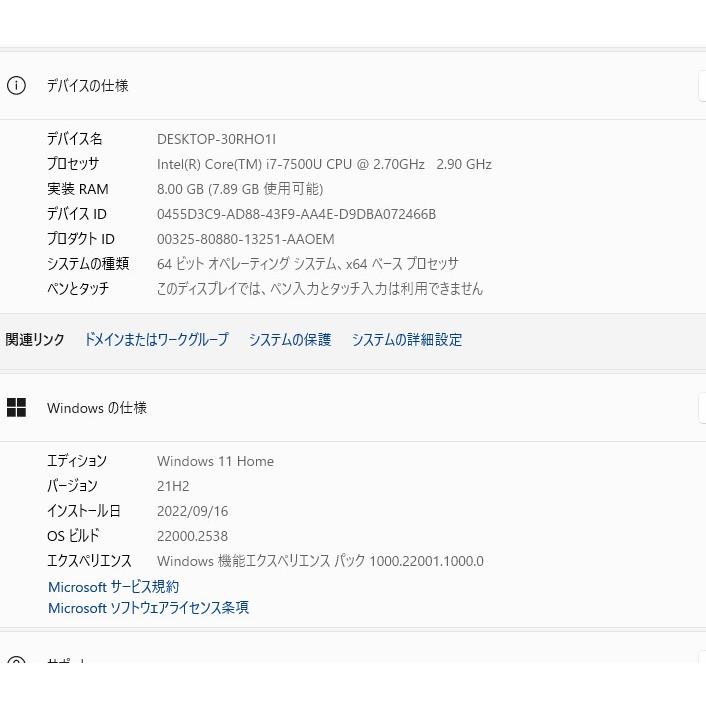Click the ペンとタッチ label
Image resolution: width=706 pixels, height=706 pixels.
click(x=78, y=289)
